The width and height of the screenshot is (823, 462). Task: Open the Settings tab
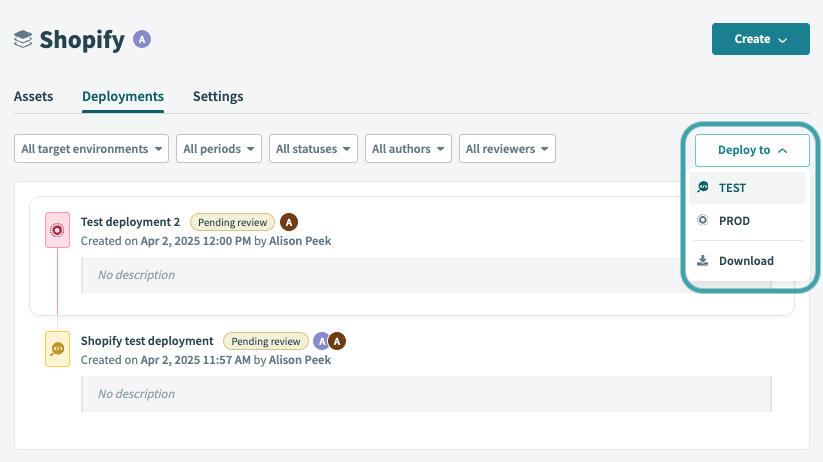tap(218, 97)
